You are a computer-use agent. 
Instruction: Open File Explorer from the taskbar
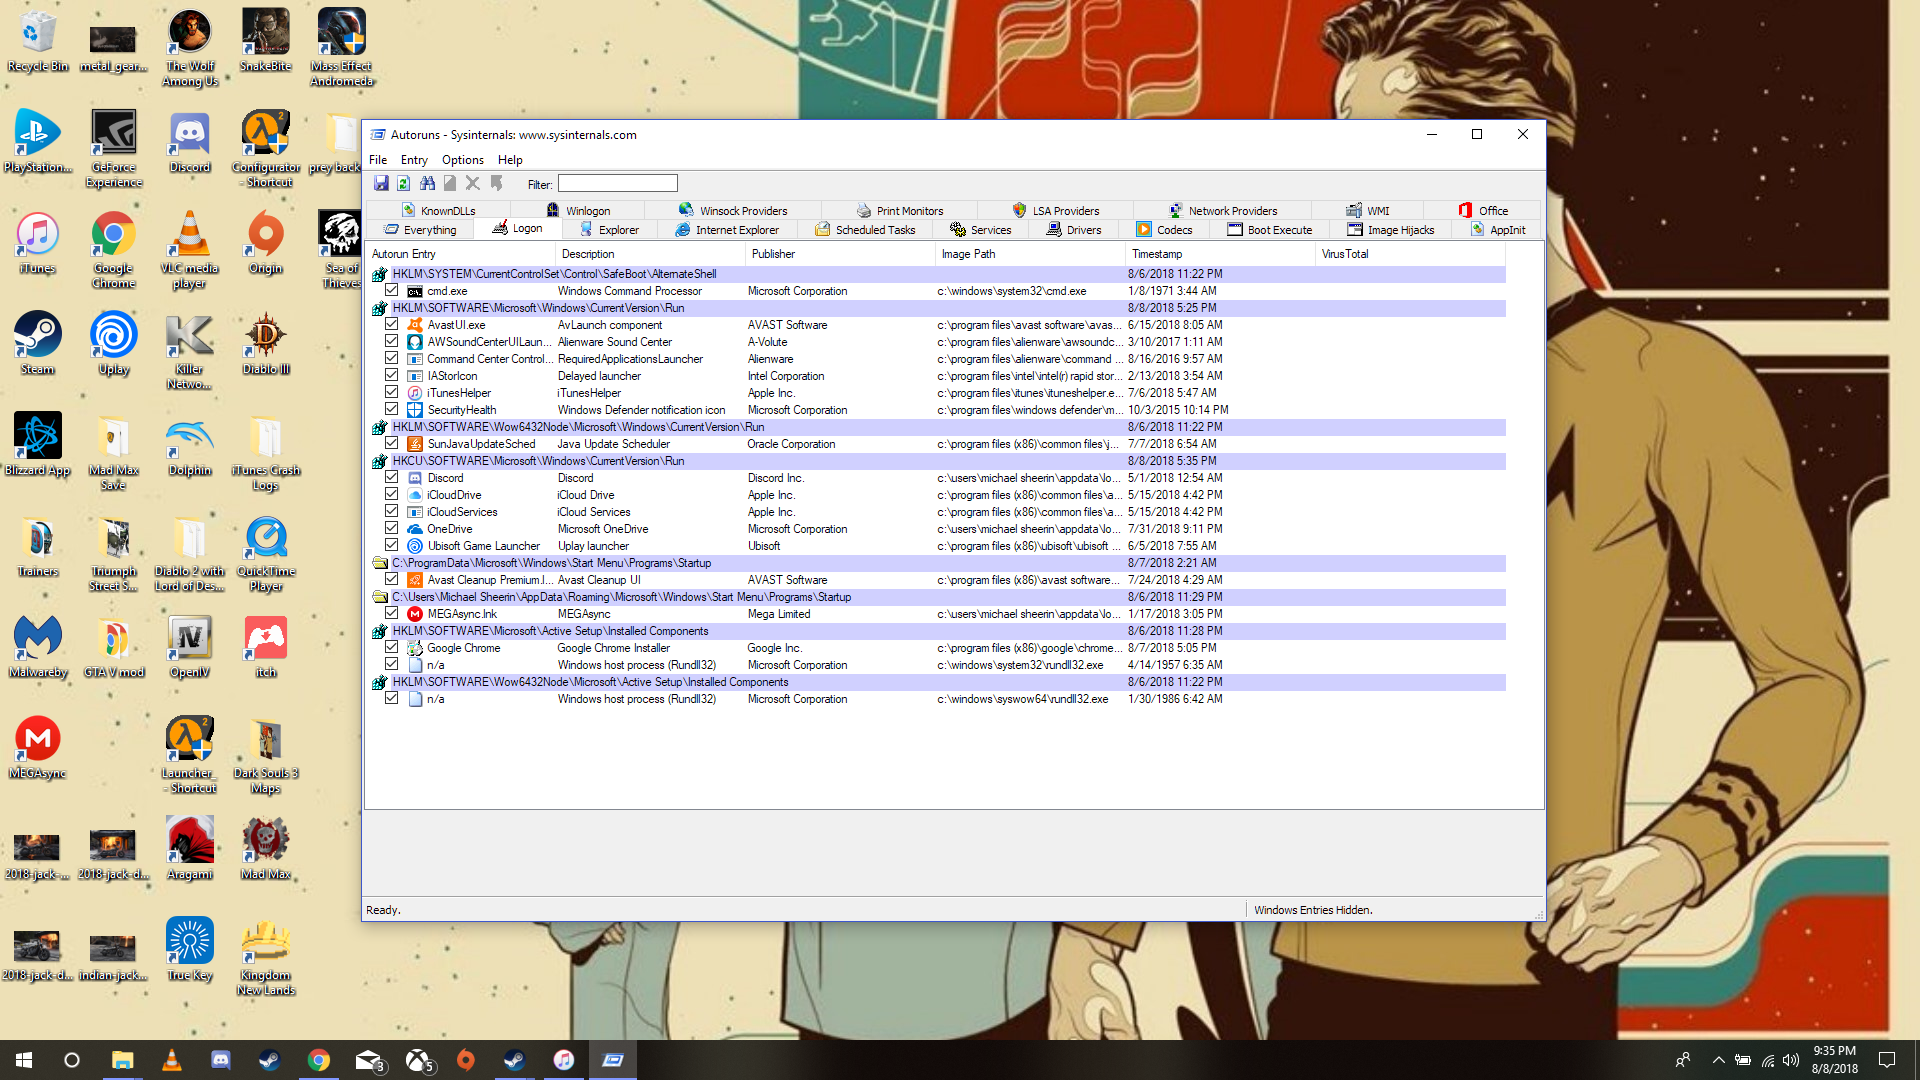122,1060
